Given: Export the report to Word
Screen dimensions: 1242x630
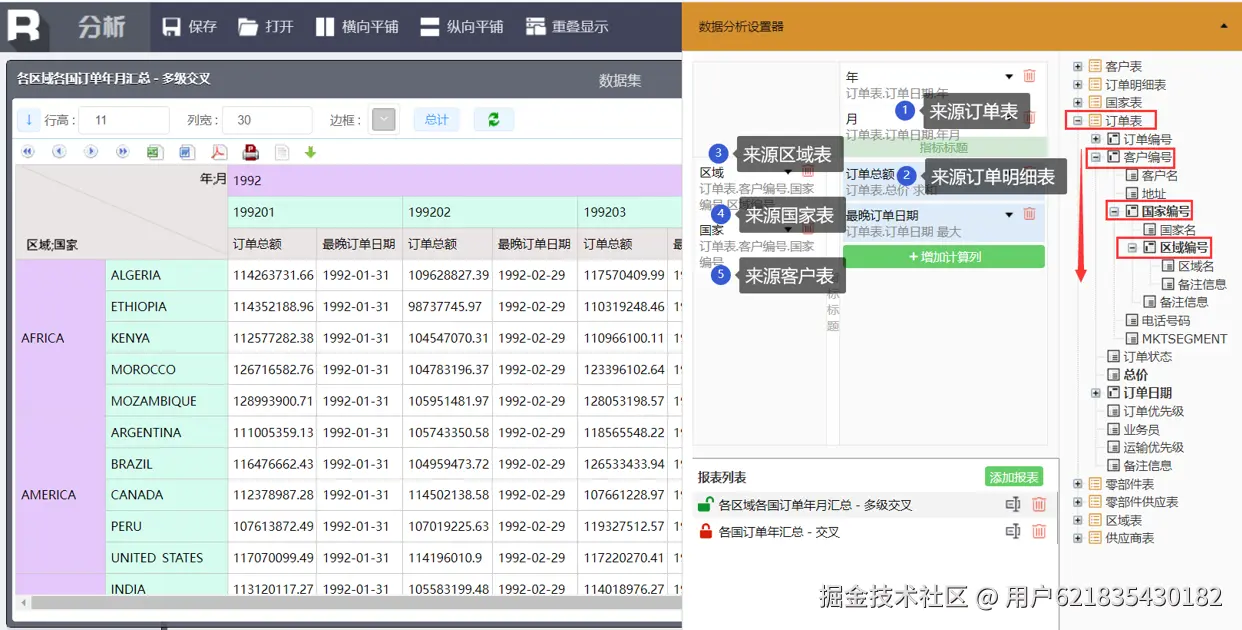Looking at the screenshot, I should (x=187, y=152).
